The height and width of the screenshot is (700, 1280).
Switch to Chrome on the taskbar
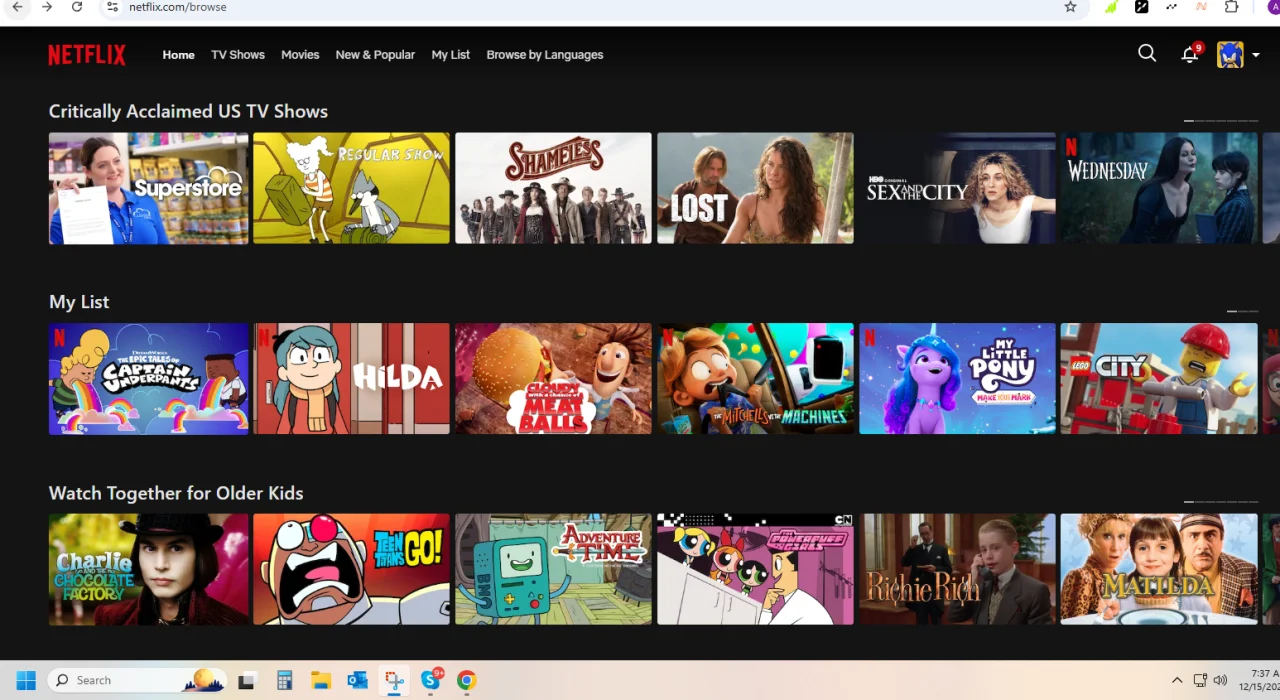pos(466,681)
